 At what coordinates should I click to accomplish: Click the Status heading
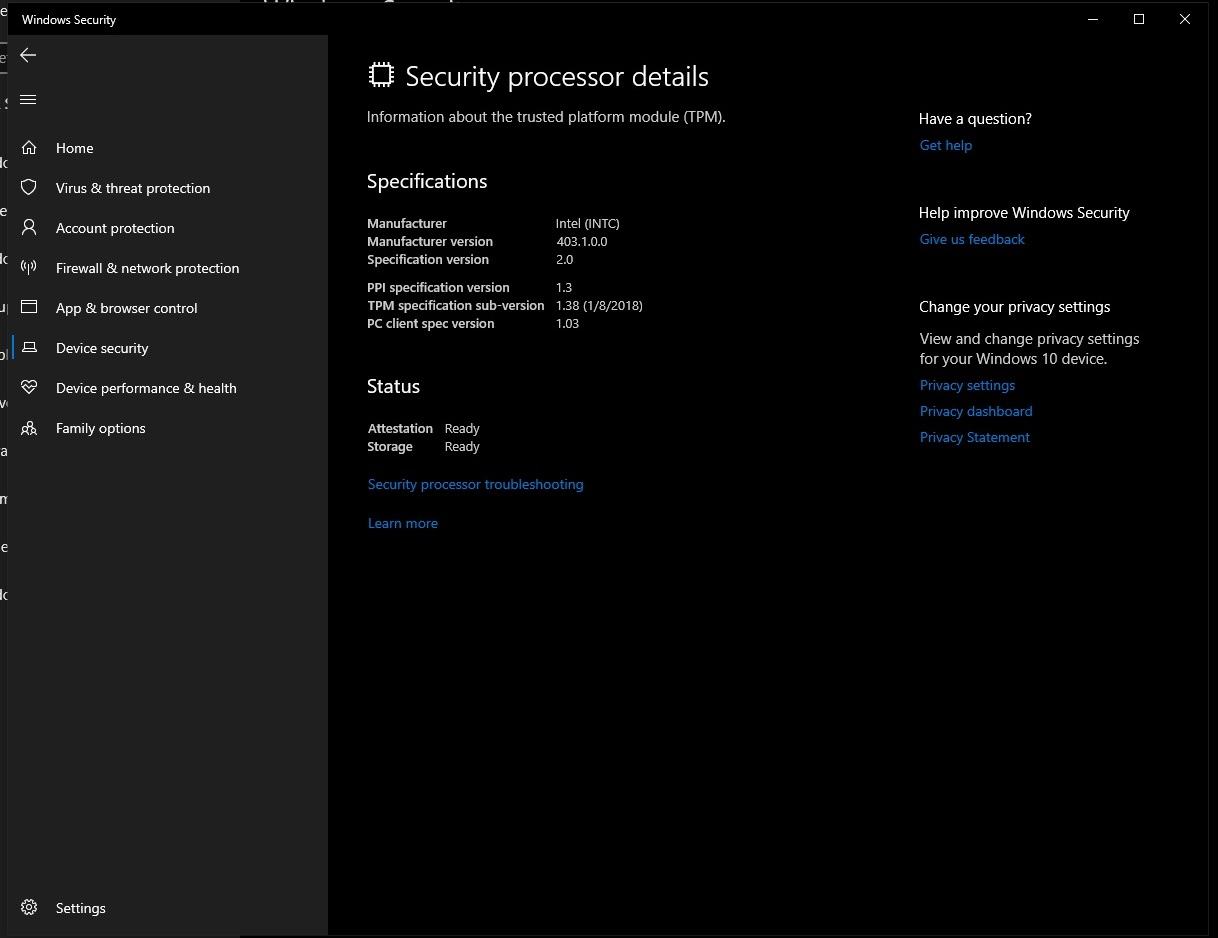[x=393, y=386]
